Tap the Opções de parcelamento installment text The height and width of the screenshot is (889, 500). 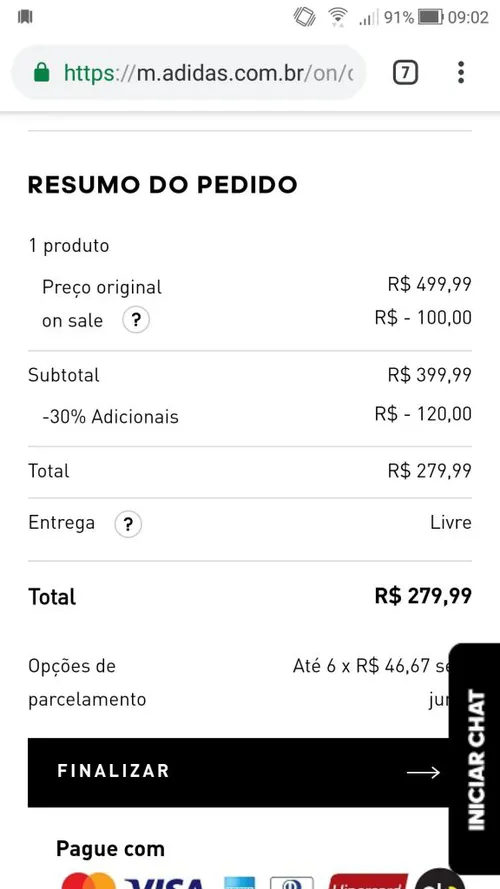tap(87, 683)
